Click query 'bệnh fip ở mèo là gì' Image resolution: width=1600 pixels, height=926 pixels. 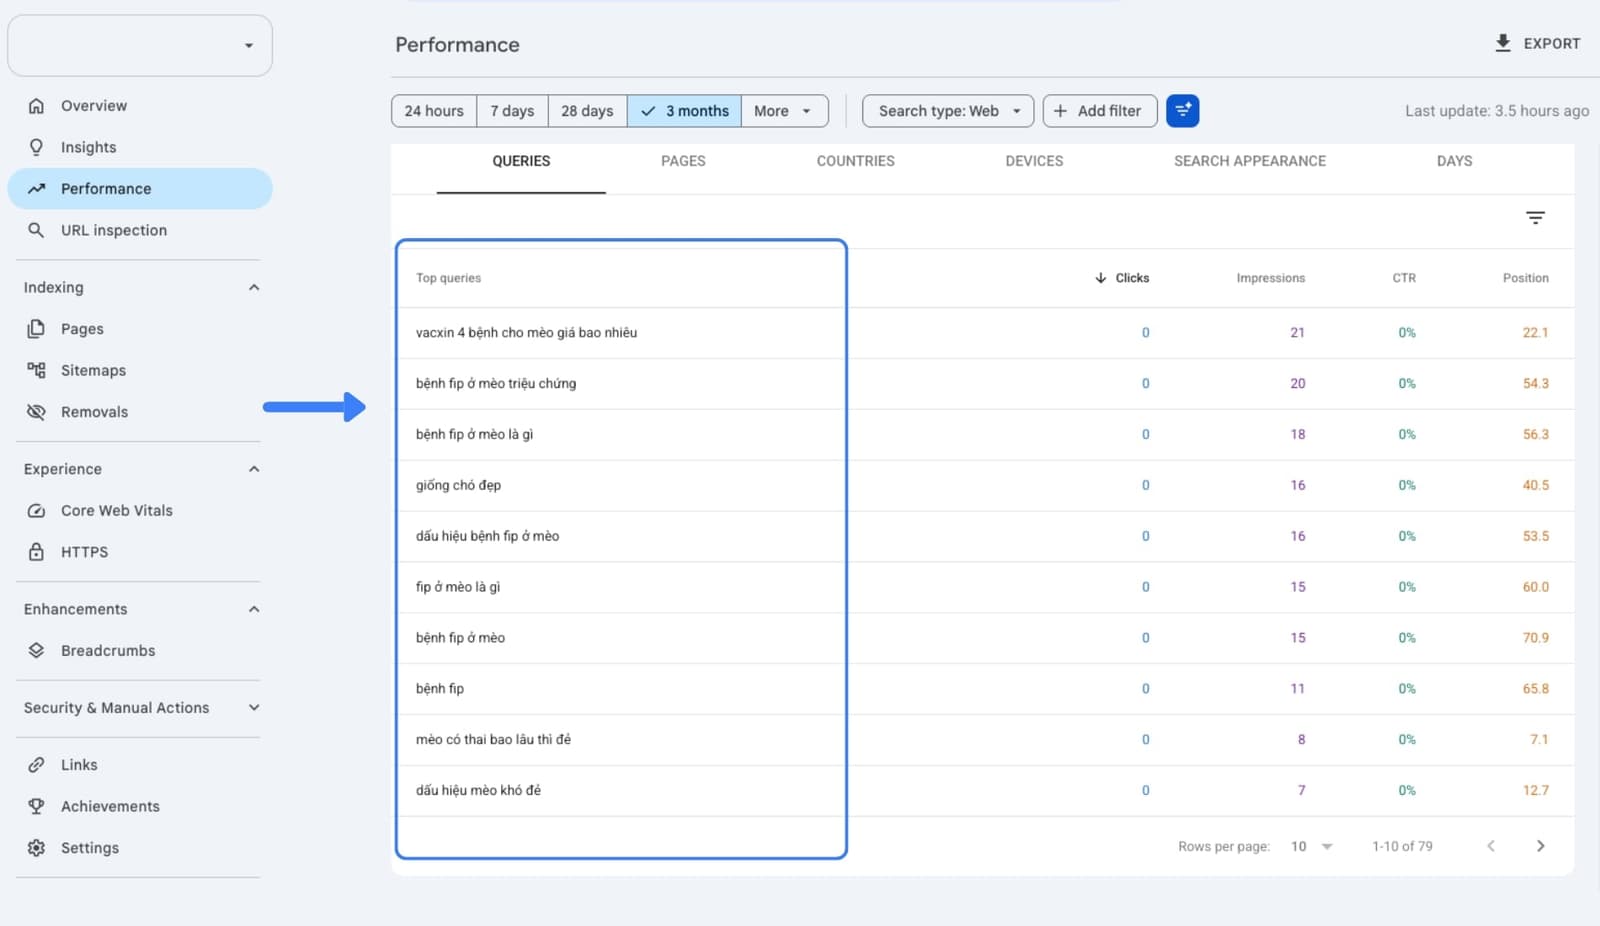coord(474,435)
